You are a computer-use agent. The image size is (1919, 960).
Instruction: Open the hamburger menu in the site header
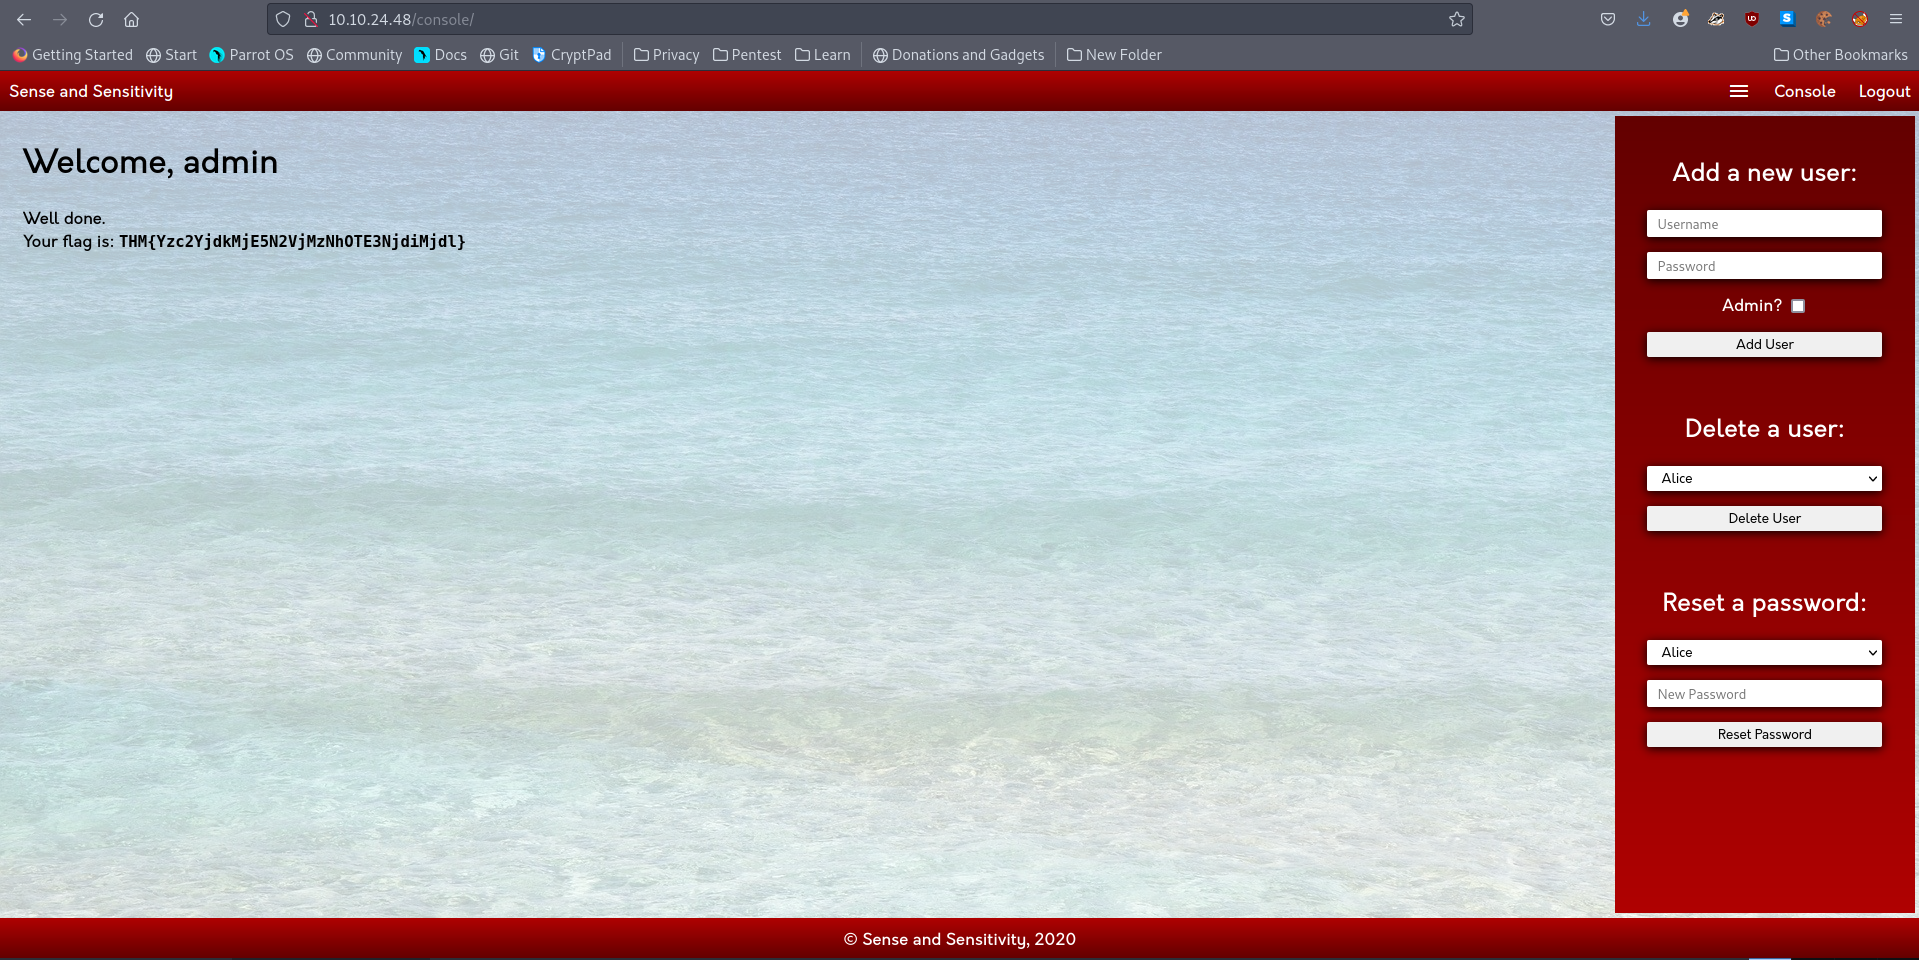(1738, 91)
